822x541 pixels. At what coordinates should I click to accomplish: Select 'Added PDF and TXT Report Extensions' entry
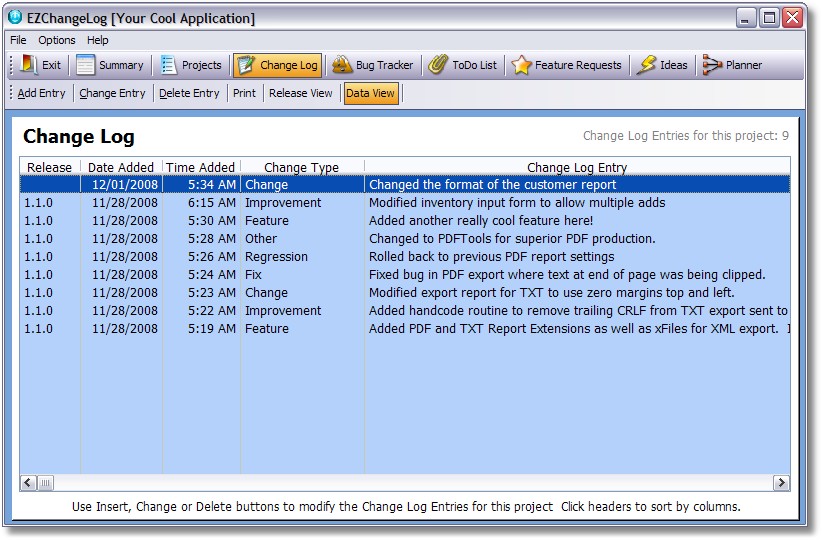578,329
